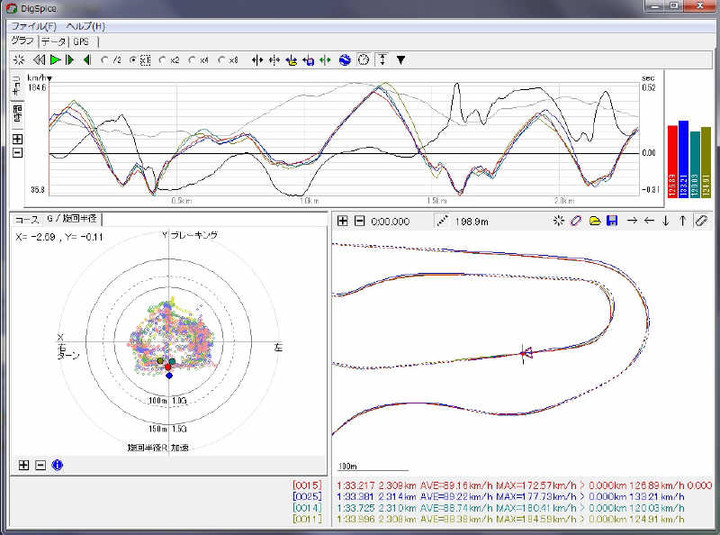The image size is (720, 535).
Task: Click the blue info icon under G plot
Action: [57, 465]
